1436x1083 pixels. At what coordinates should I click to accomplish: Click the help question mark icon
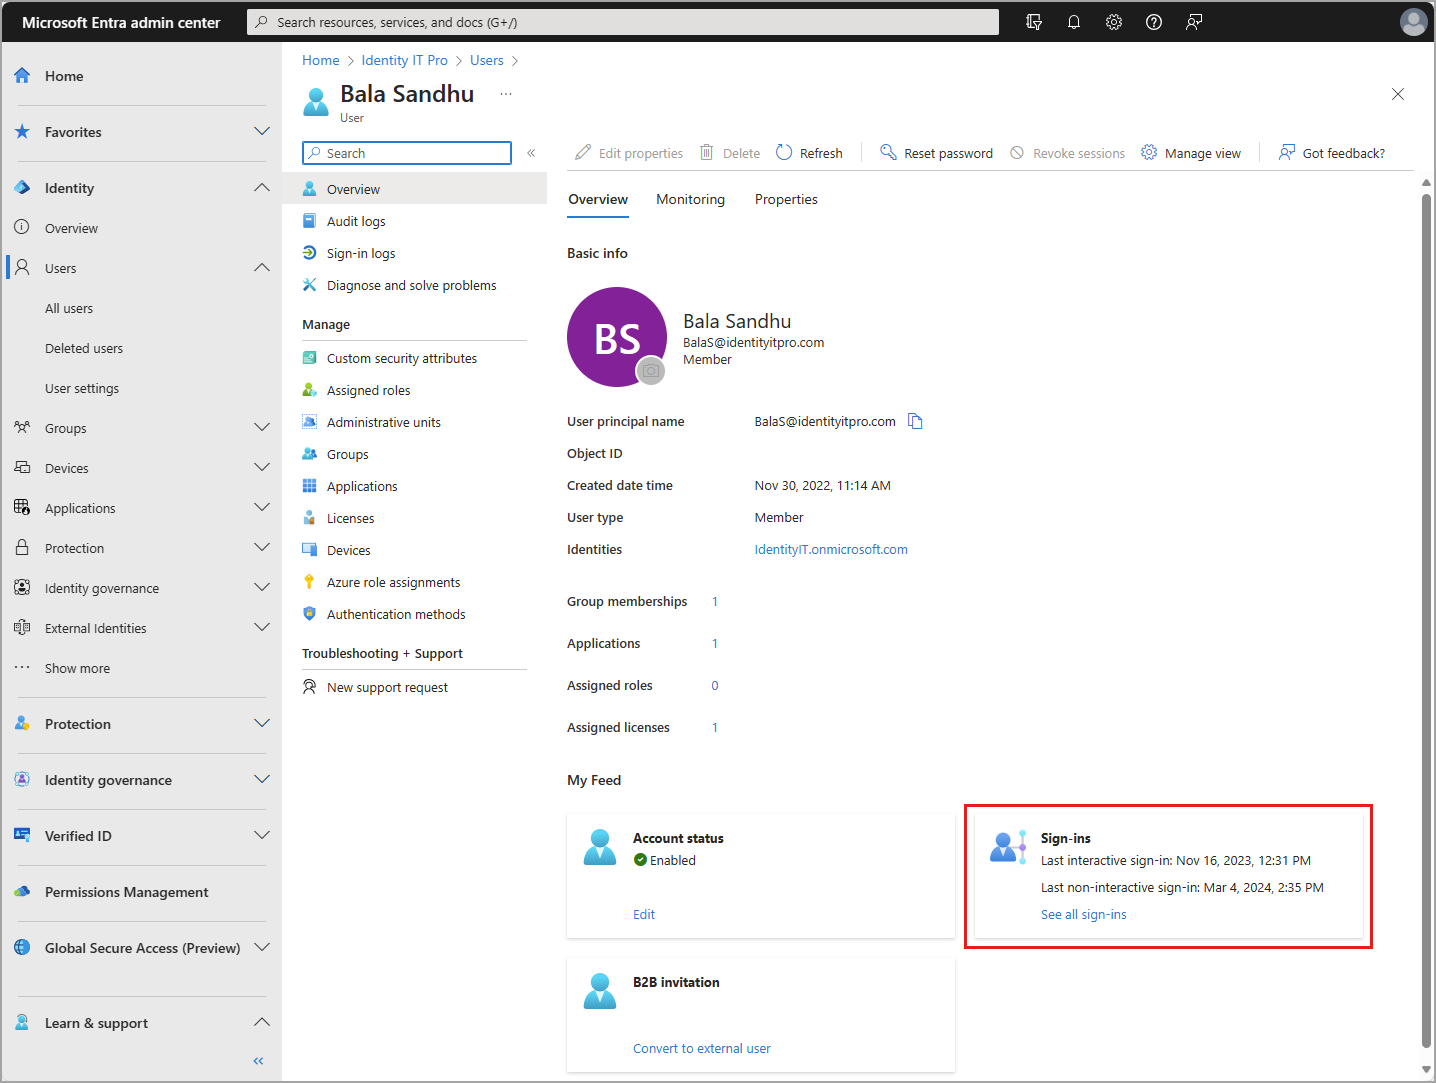pyautogui.click(x=1154, y=22)
